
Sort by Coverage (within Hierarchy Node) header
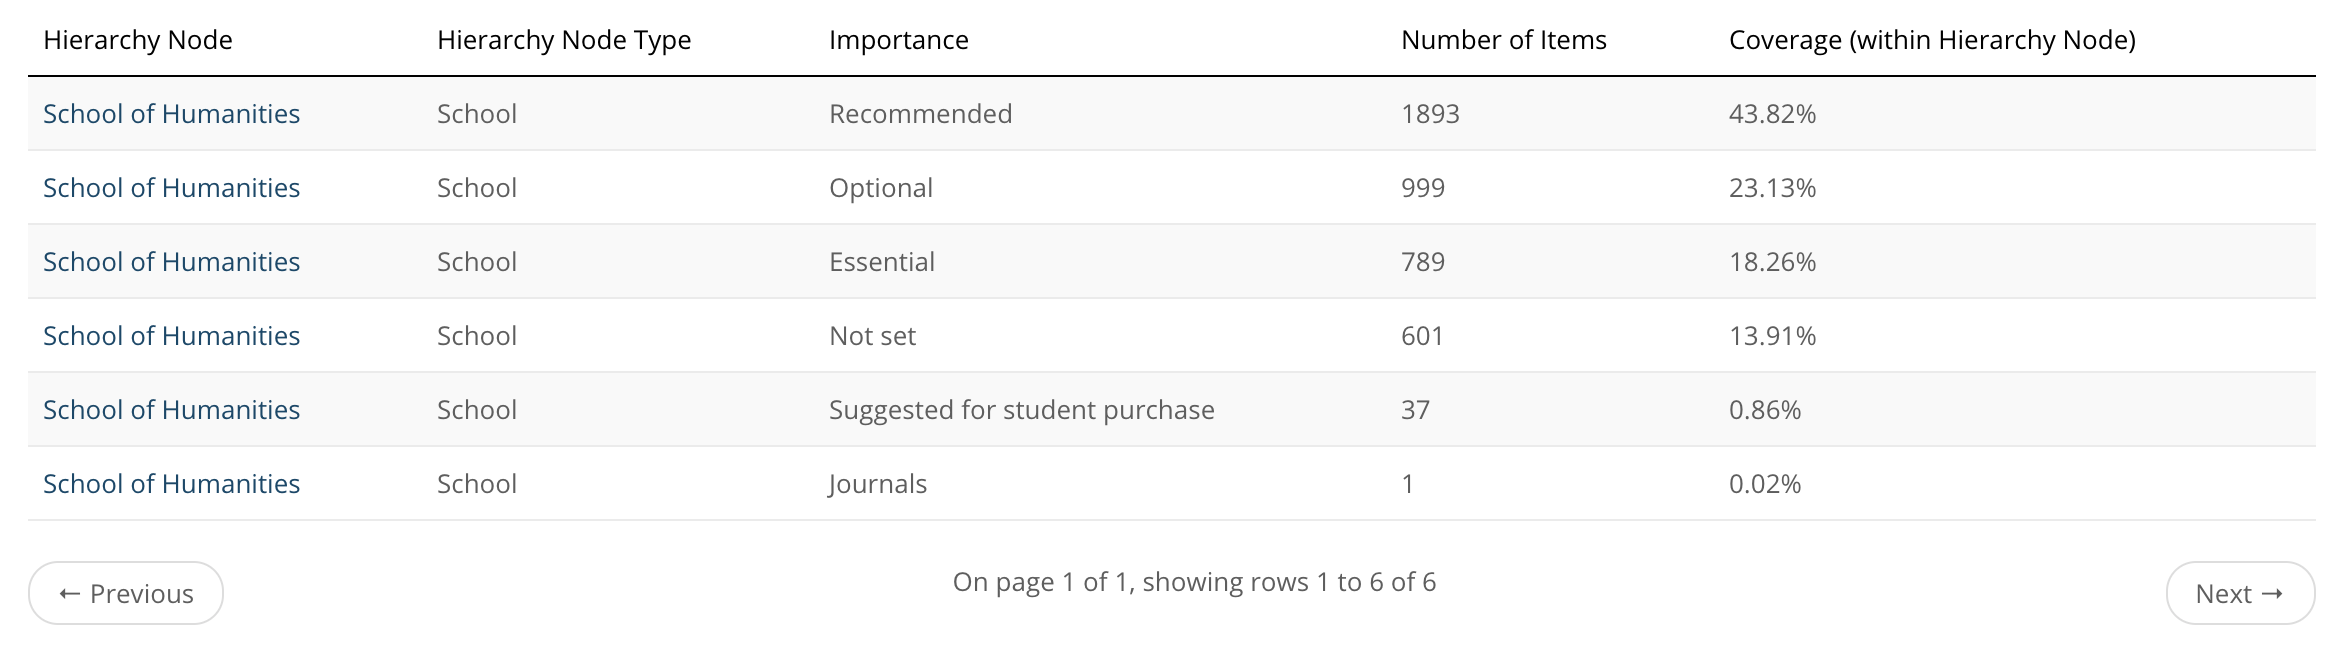[1932, 40]
